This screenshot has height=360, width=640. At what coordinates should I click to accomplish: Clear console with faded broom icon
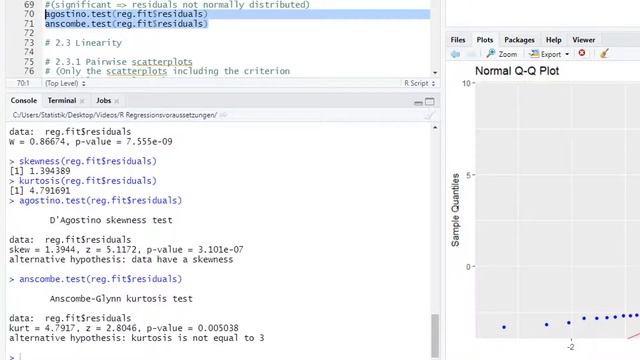coord(429,116)
